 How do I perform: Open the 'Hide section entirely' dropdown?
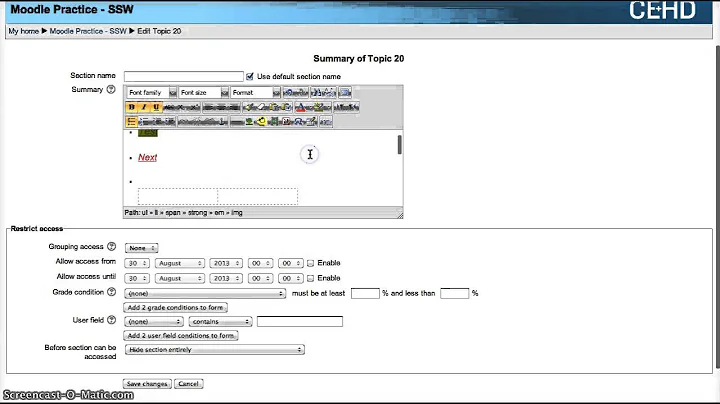coord(214,349)
